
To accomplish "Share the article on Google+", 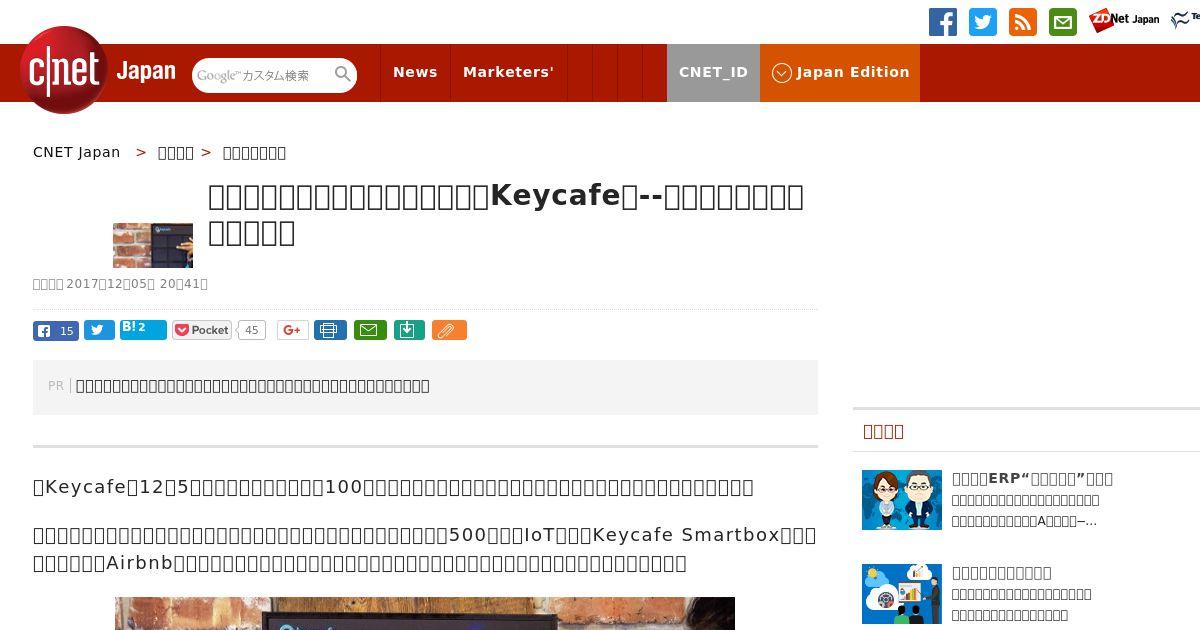I will (x=293, y=330).
